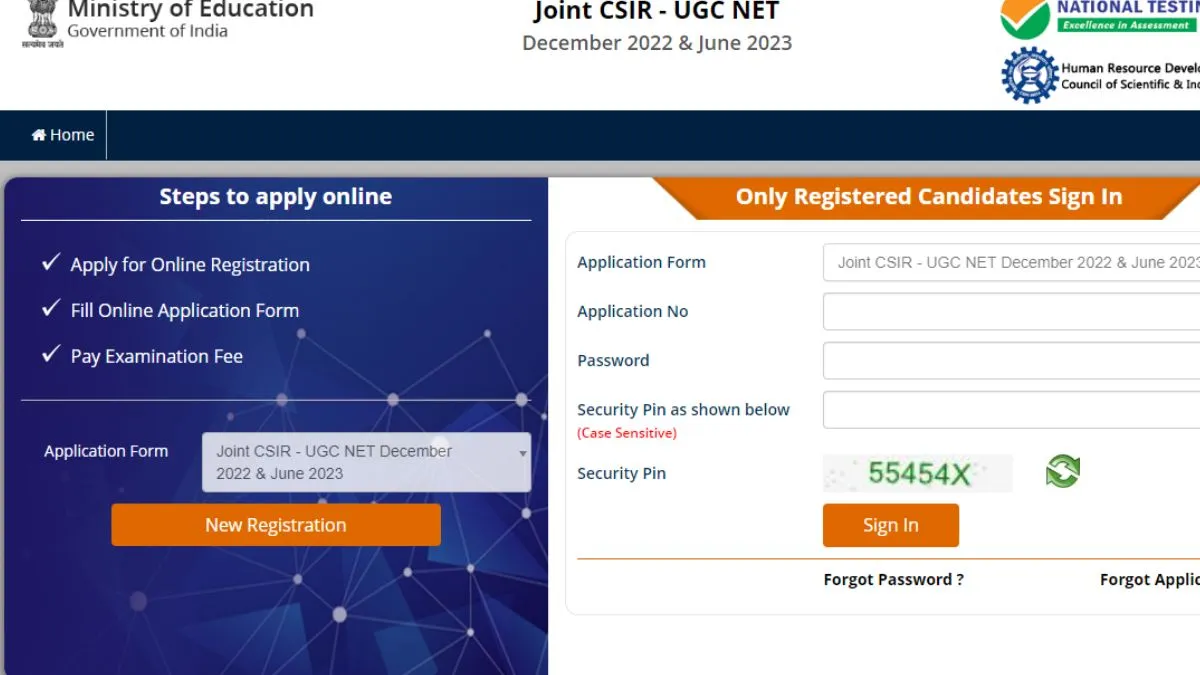The image size is (1200, 675).
Task: Click the home icon in navigation bar
Action: [39, 135]
